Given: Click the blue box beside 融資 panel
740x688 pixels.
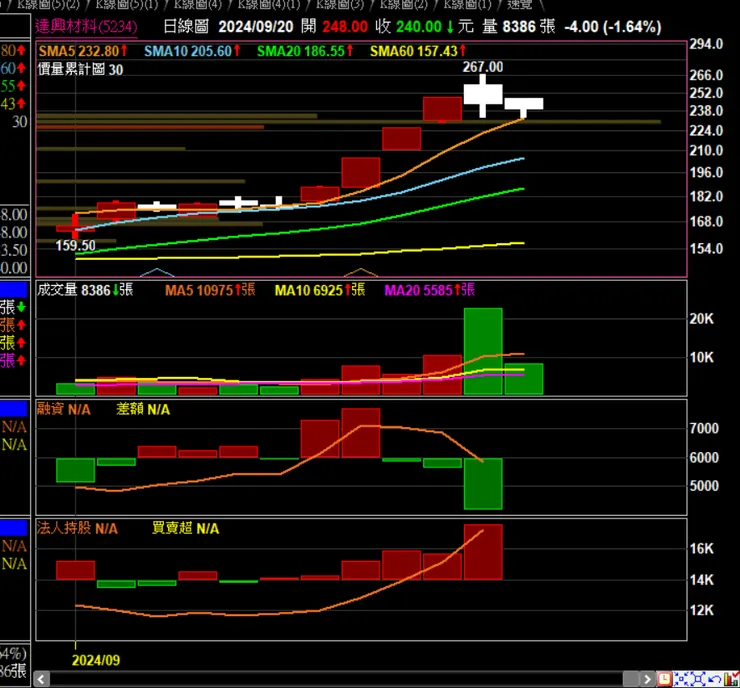Looking at the screenshot, I should pos(14,408).
